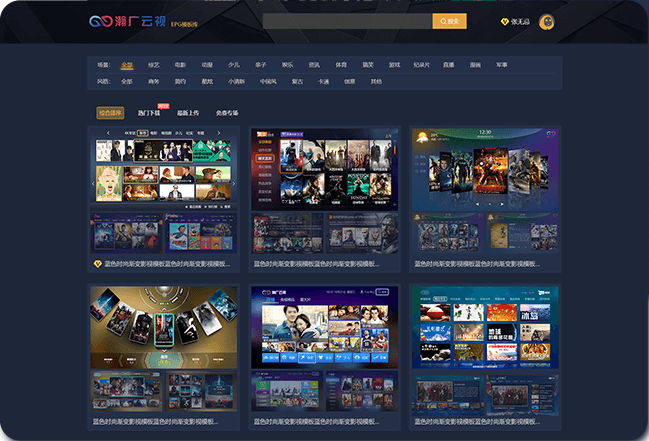The height and width of the screenshot is (441, 649).
Task: Filter scene by 动漫
Action: [x=207, y=65]
